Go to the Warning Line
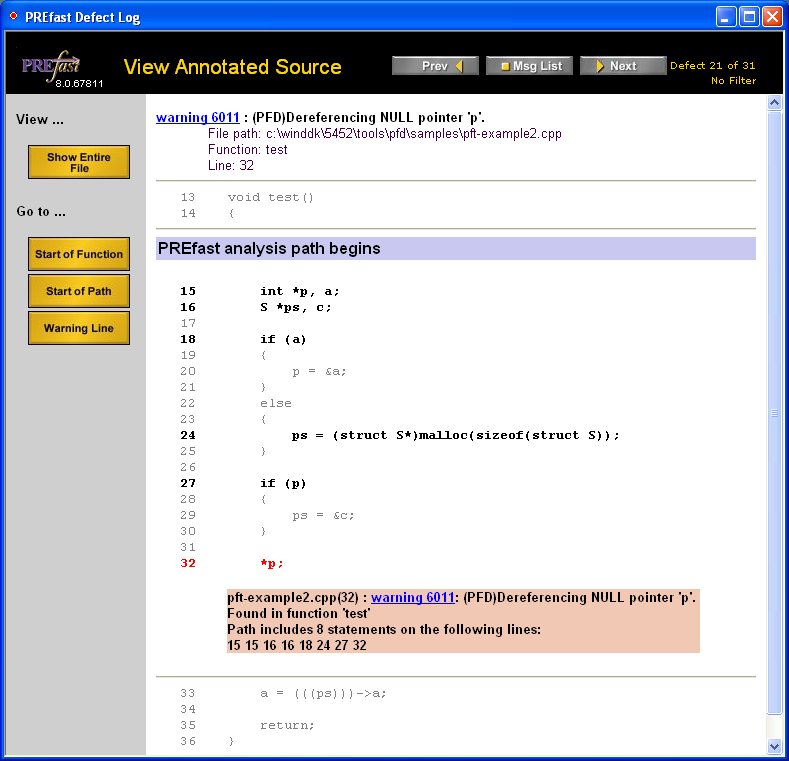Image resolution: width=789 pixels, height=761 pixels. point(79,328)
